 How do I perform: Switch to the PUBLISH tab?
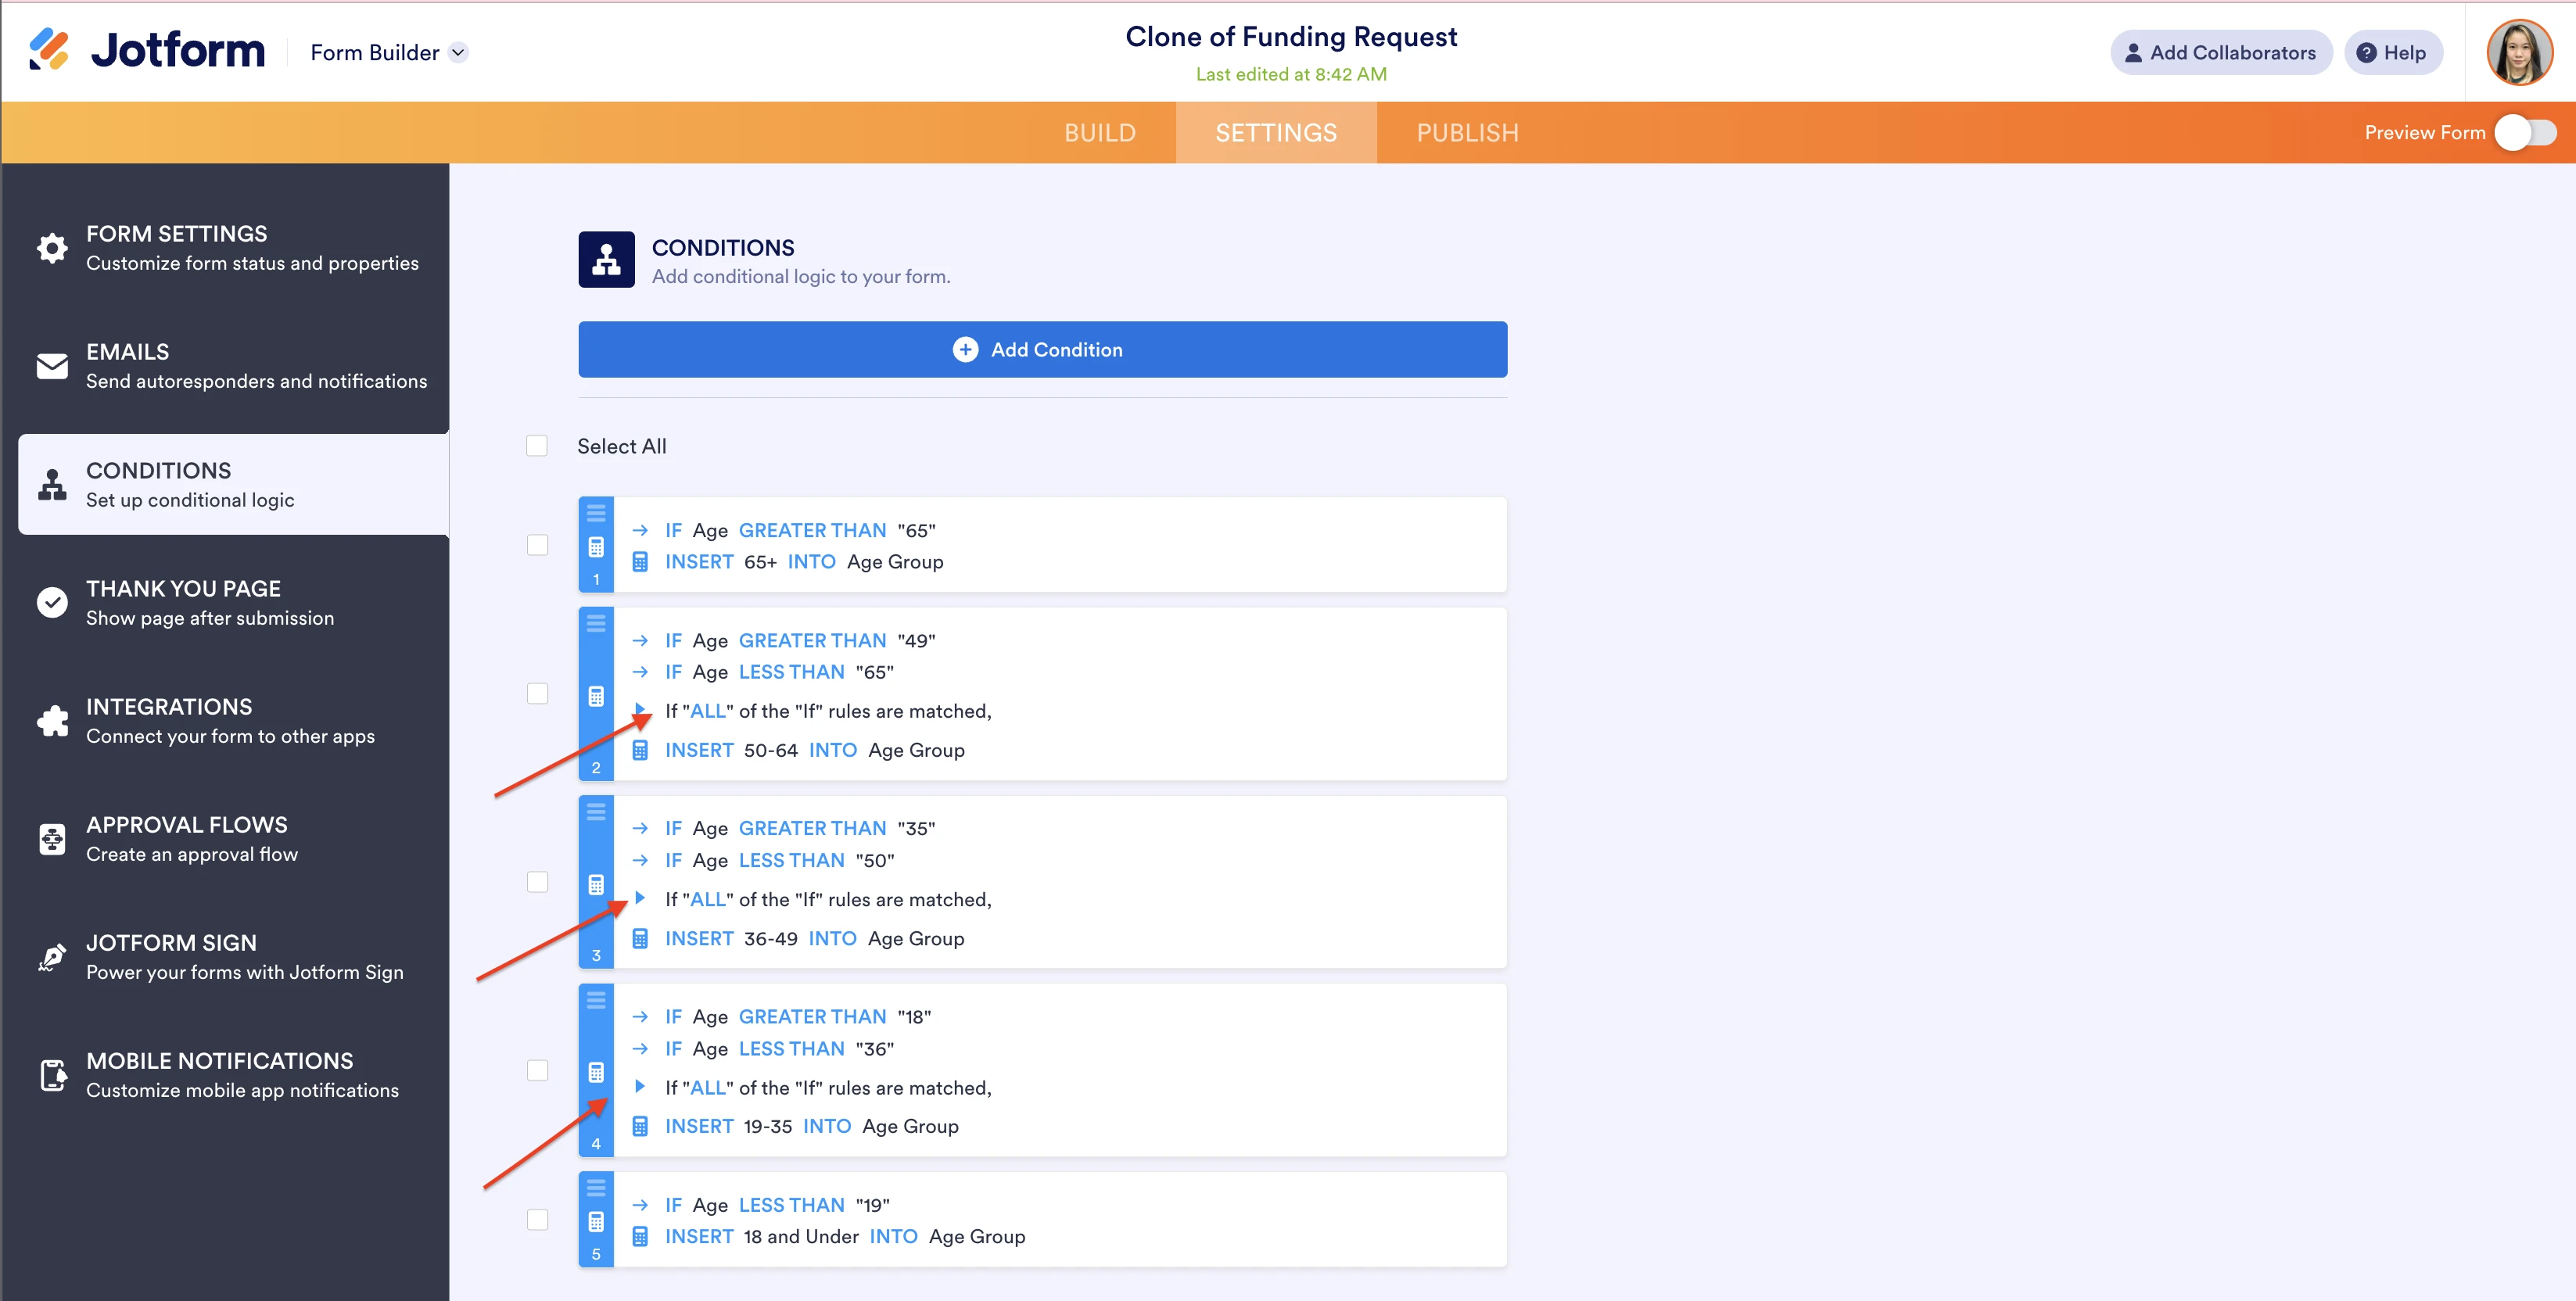click(1467, 131)
